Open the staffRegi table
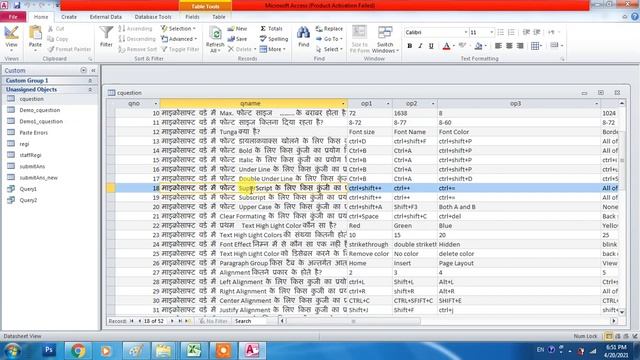The height and width of the screenshot is (360, 640). pyautogui.click(x=30, y=155)
